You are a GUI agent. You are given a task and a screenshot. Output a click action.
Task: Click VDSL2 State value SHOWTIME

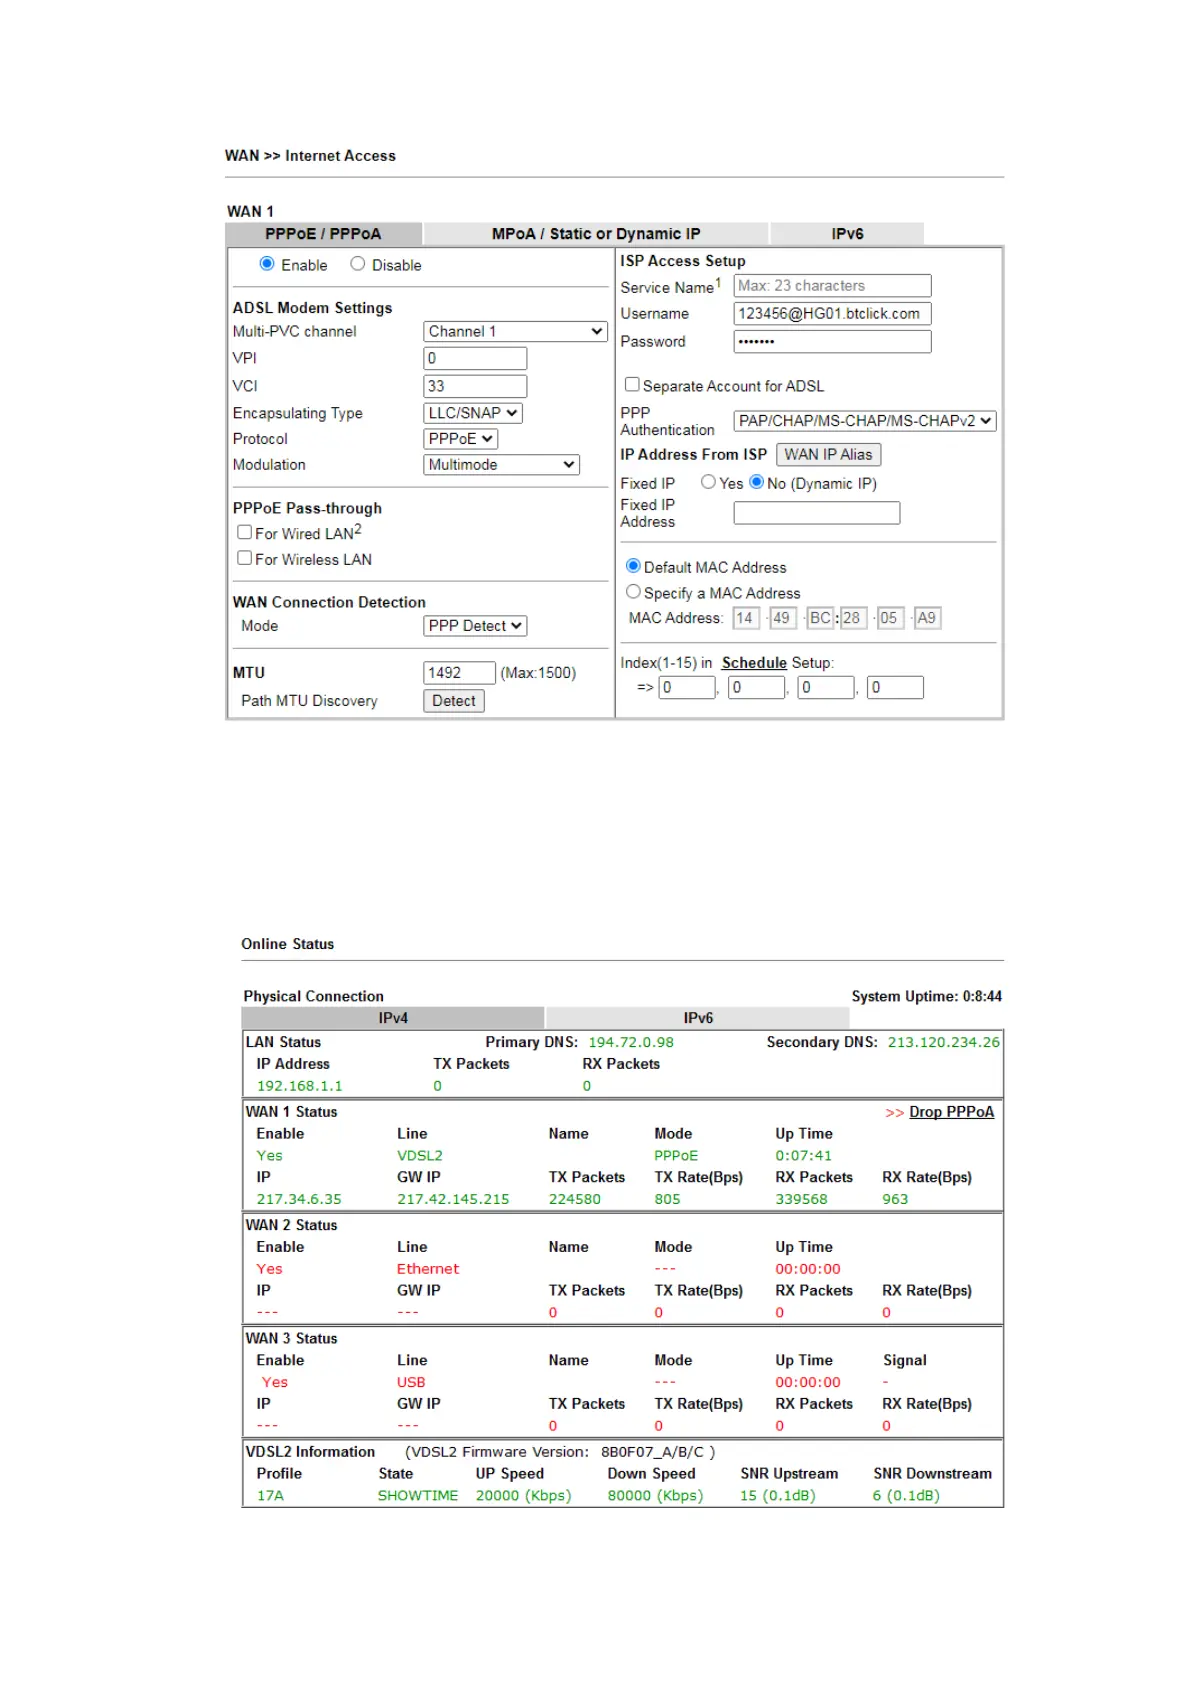pyautogui.click(x=418, y=1496)
